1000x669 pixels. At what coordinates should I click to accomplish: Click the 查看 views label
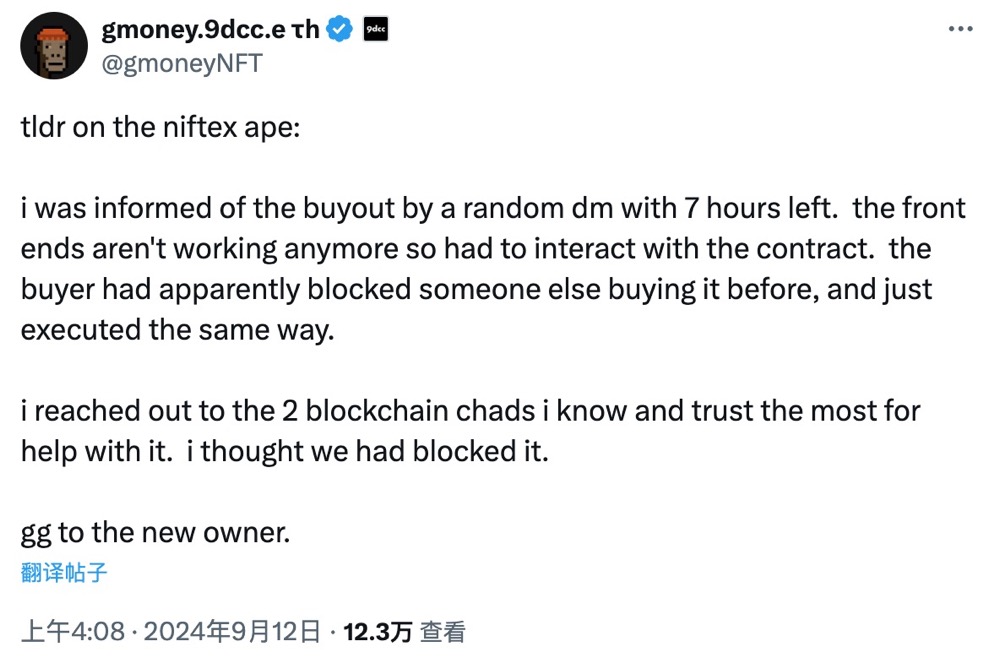442,632
